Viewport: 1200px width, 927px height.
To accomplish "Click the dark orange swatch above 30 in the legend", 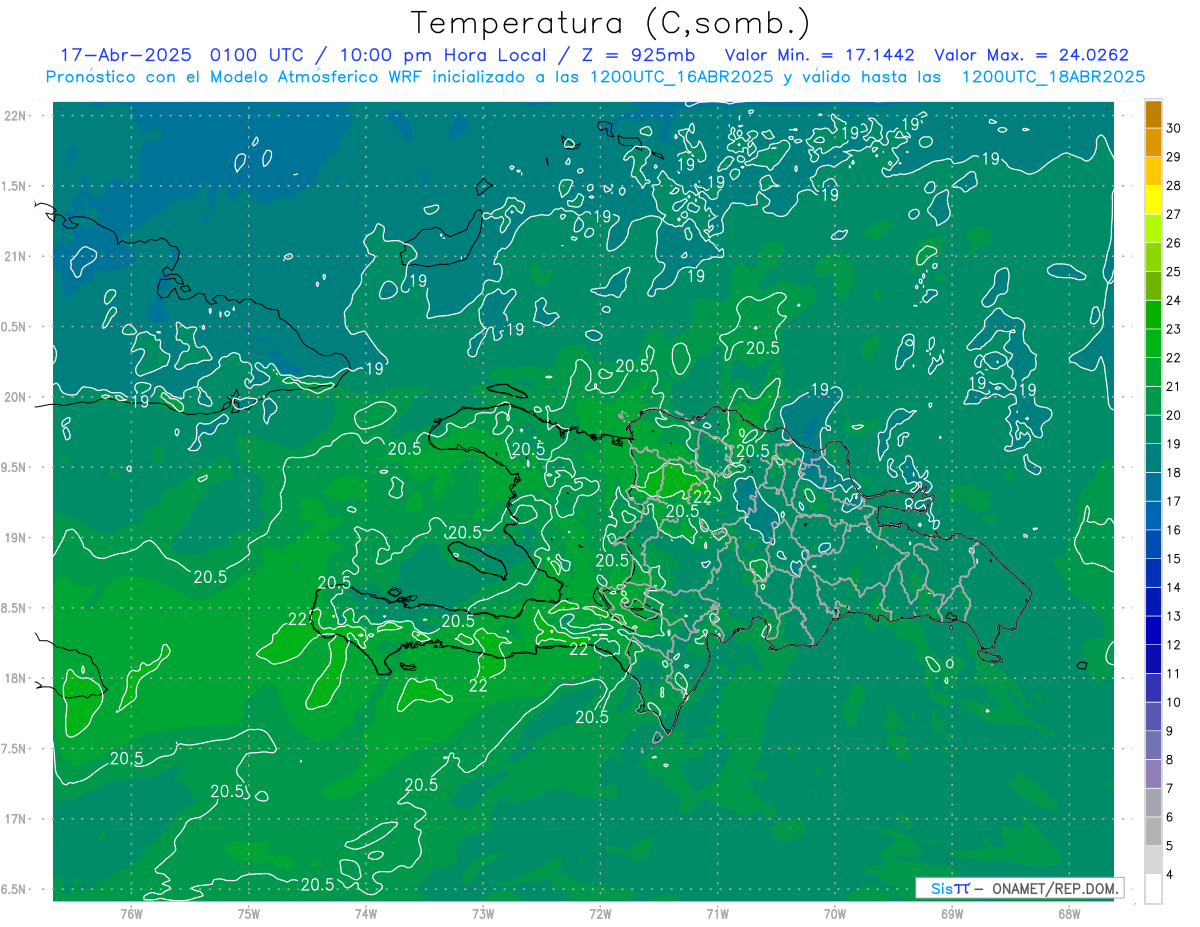I will (1153, 114).
